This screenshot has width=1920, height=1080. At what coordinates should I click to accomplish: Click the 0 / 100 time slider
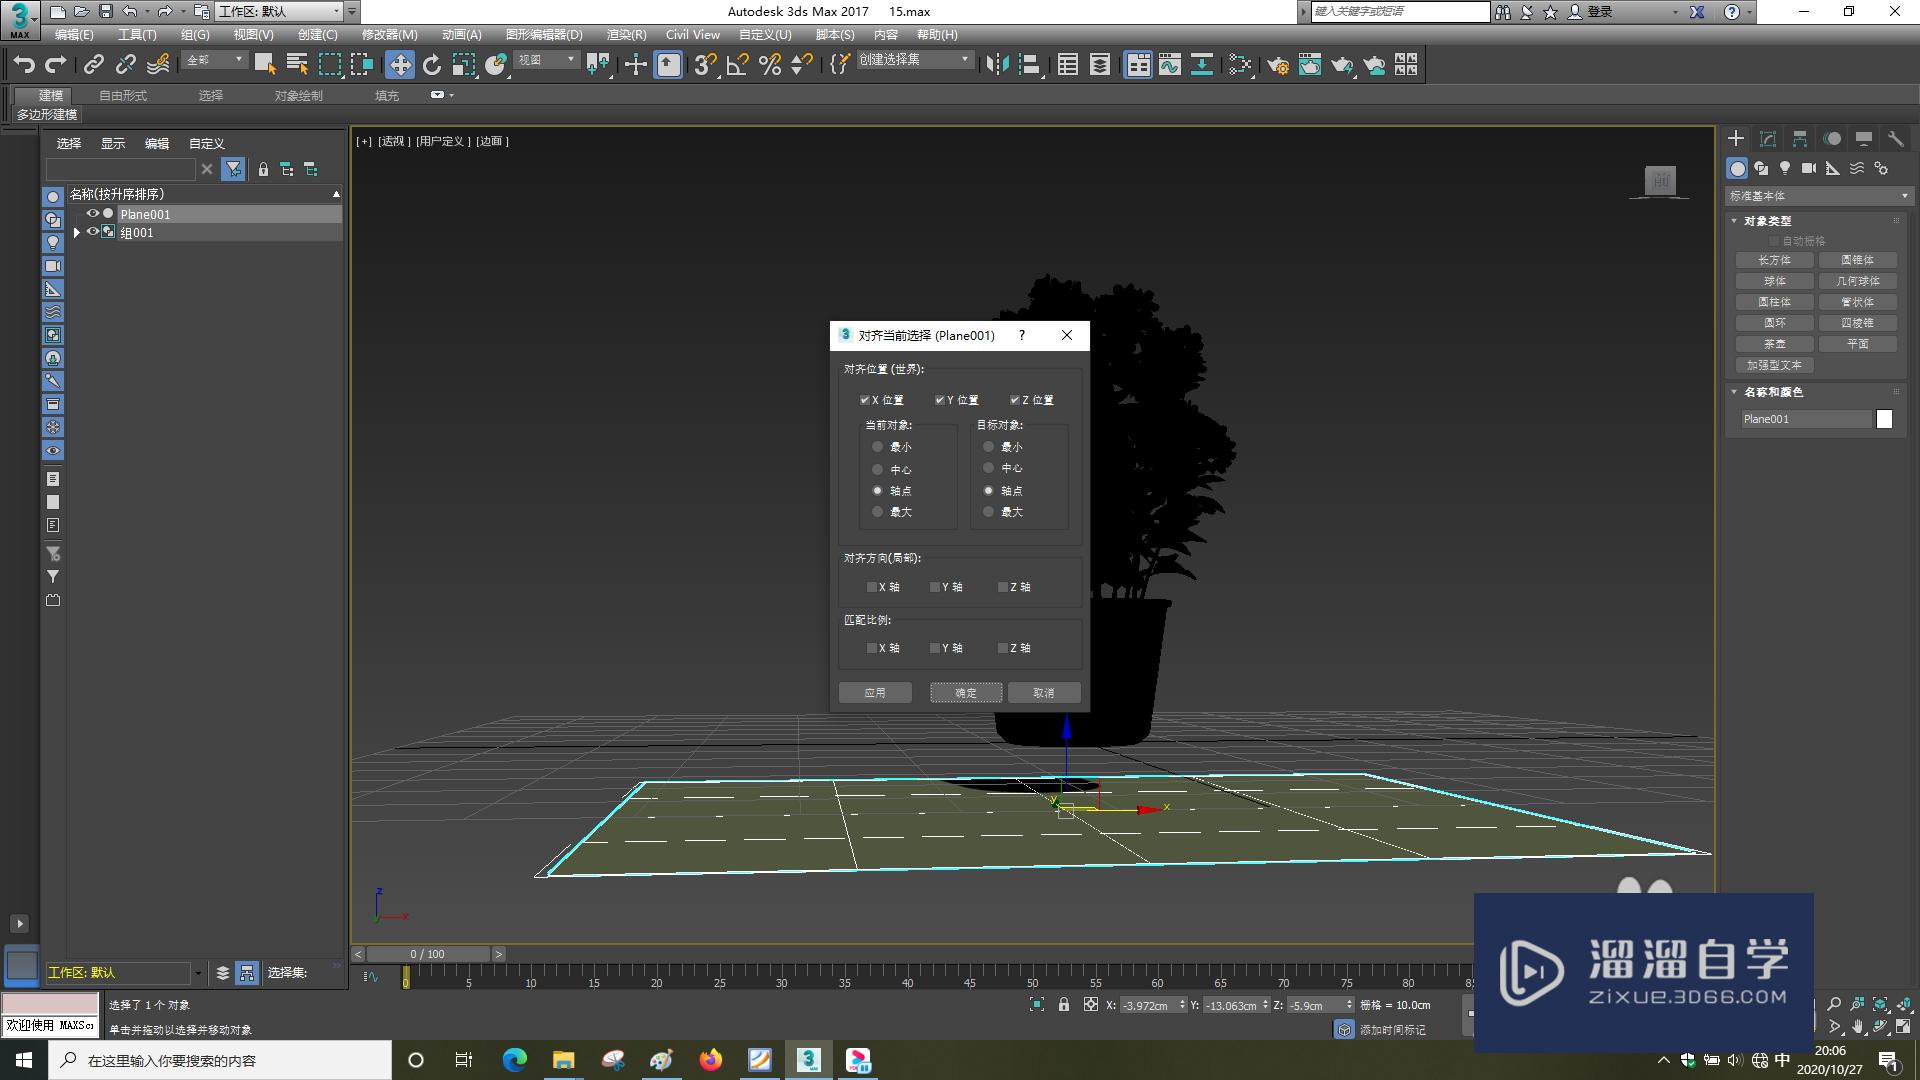tap(428, 954)
